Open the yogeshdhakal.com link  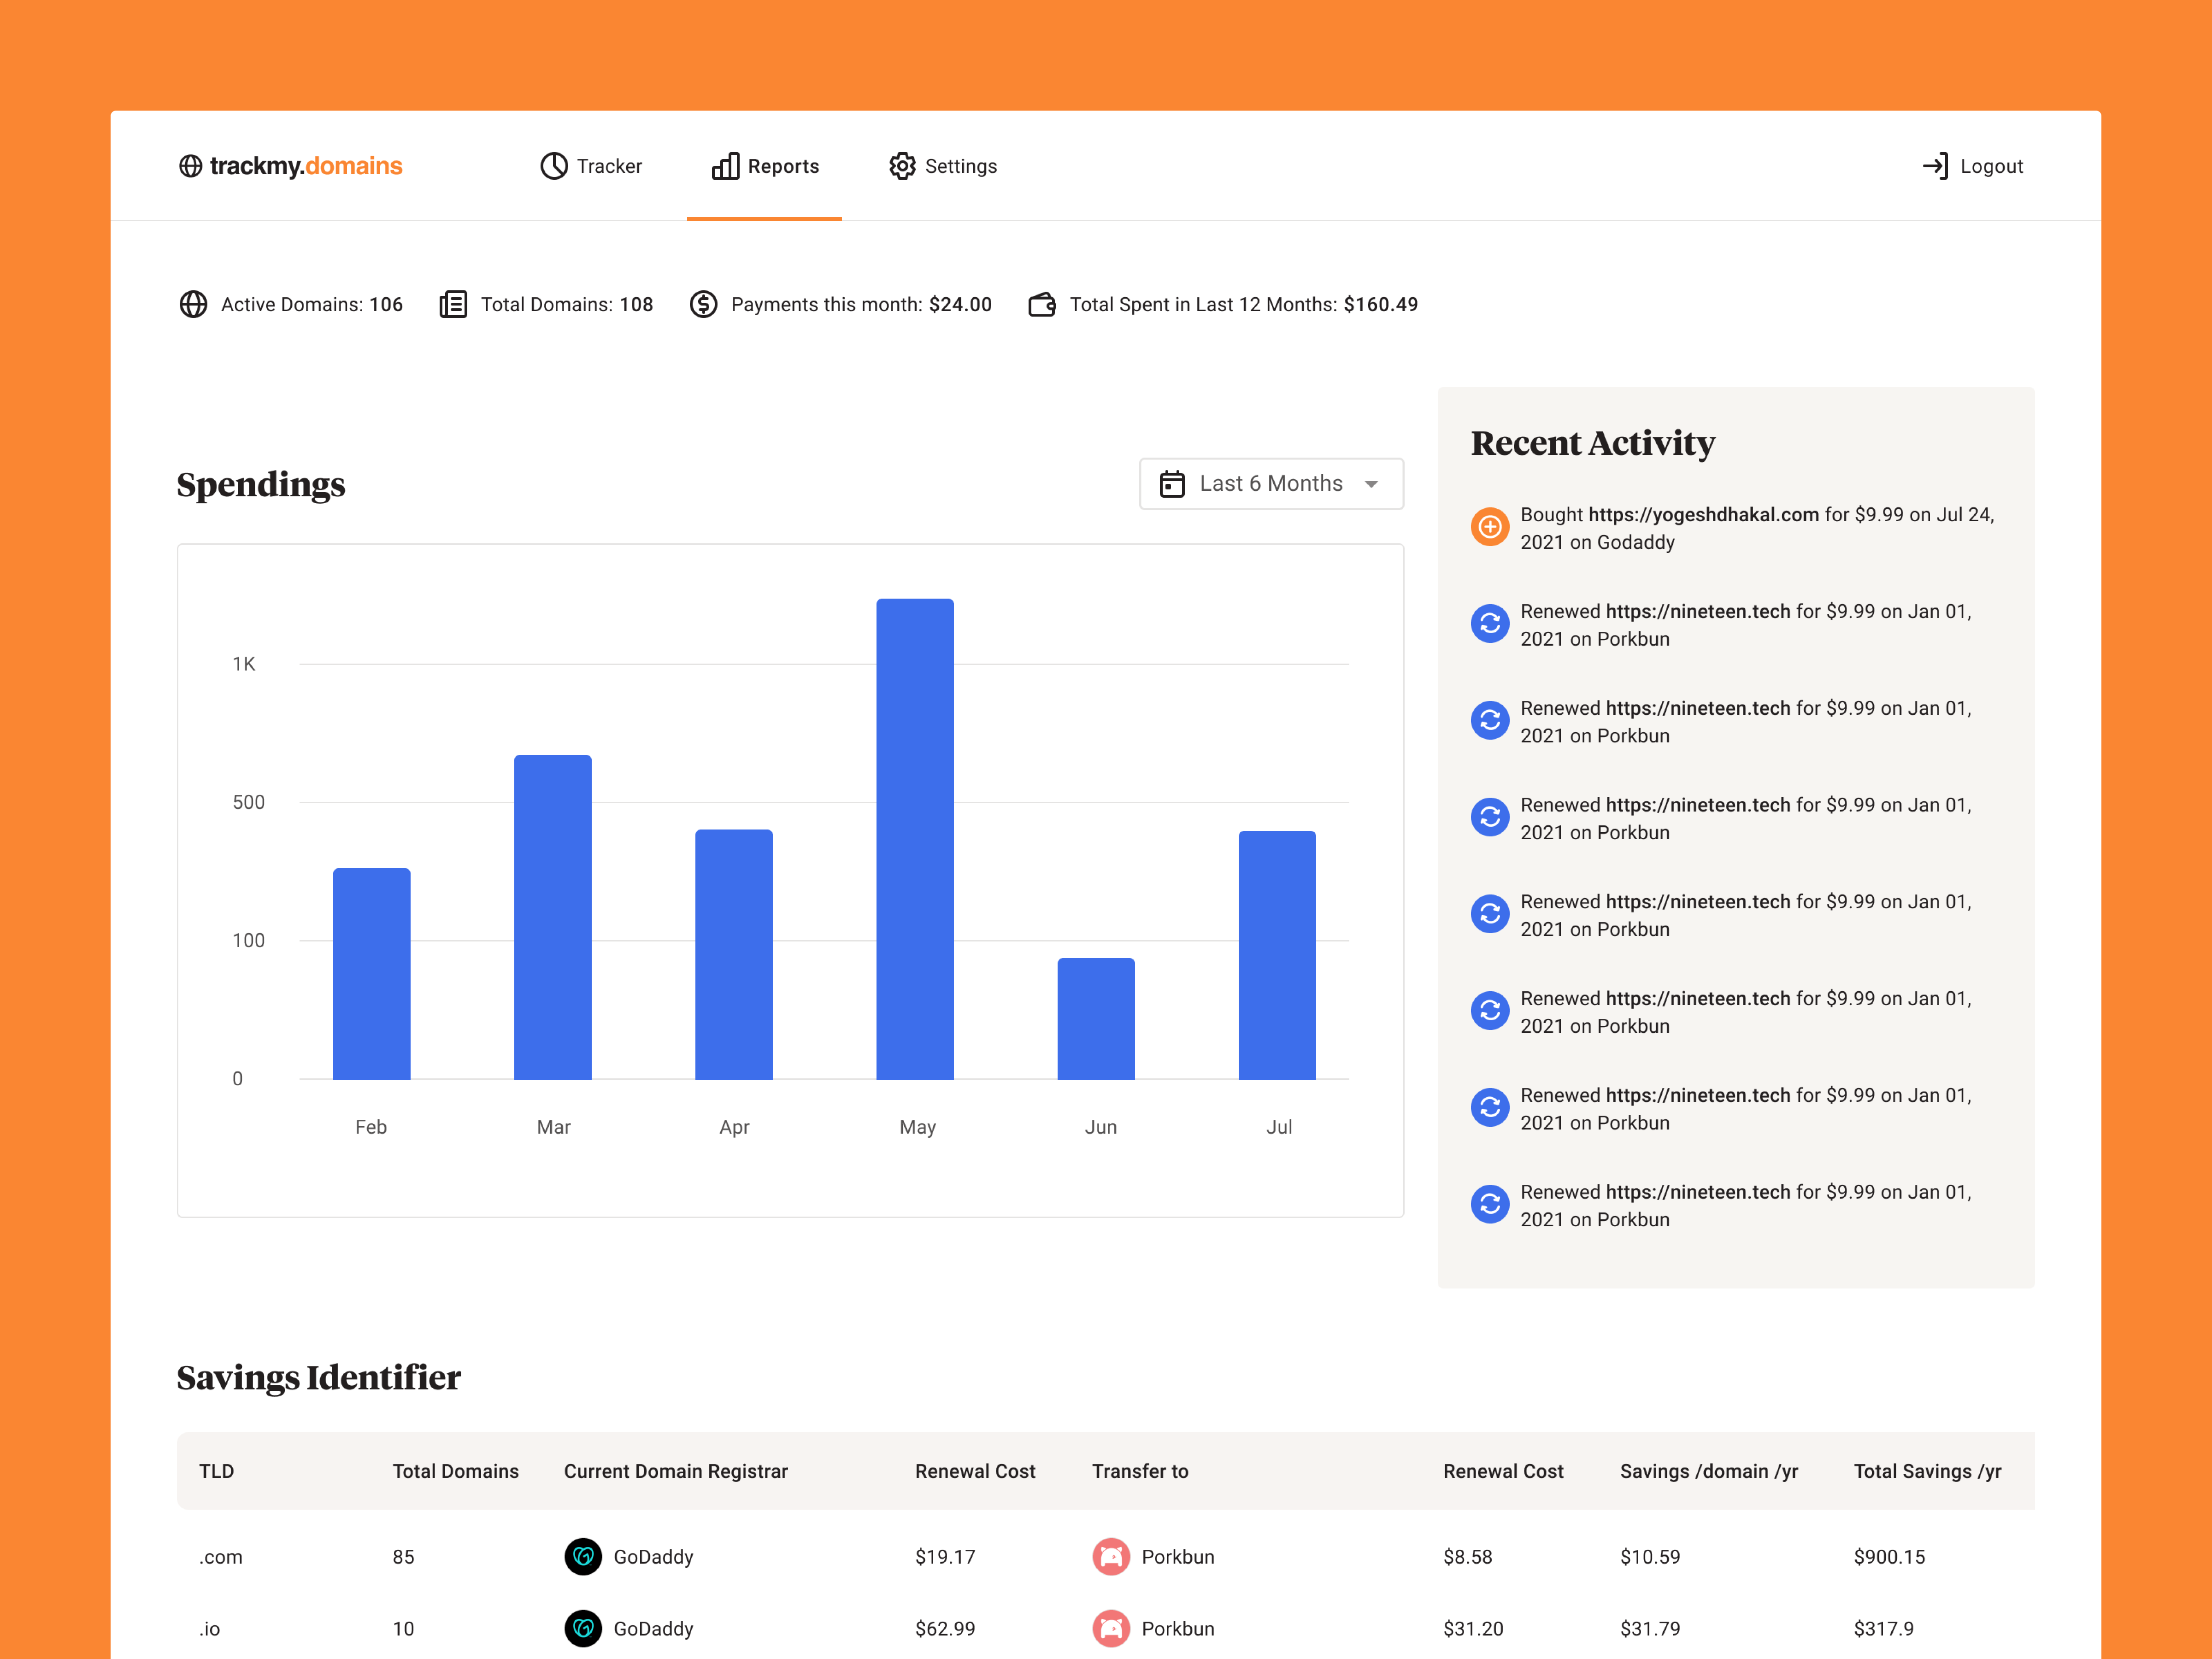[1703, 514]
